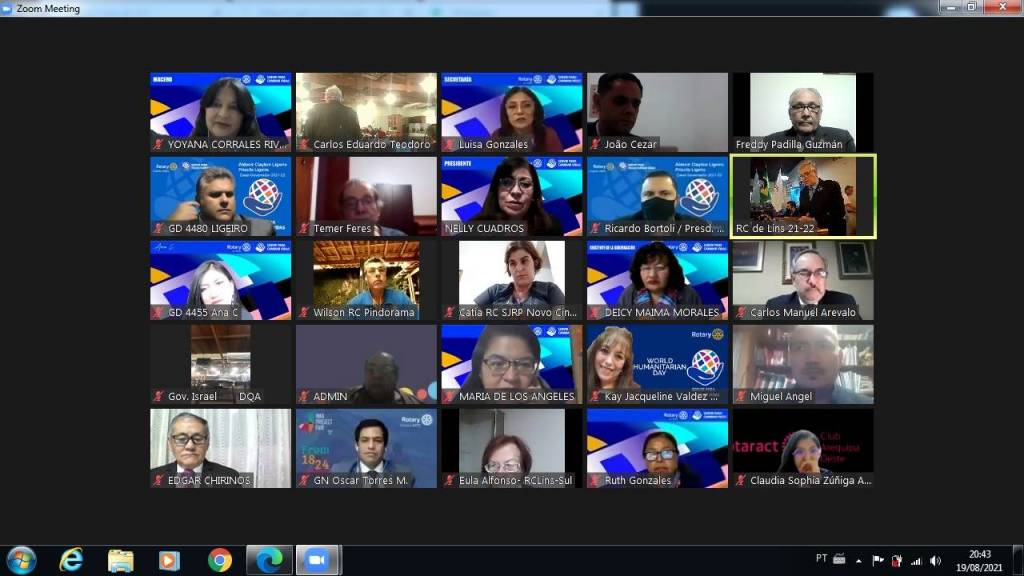
Task: Launch Internet Explorer from the taskbar
Action: tap(71, 560)
